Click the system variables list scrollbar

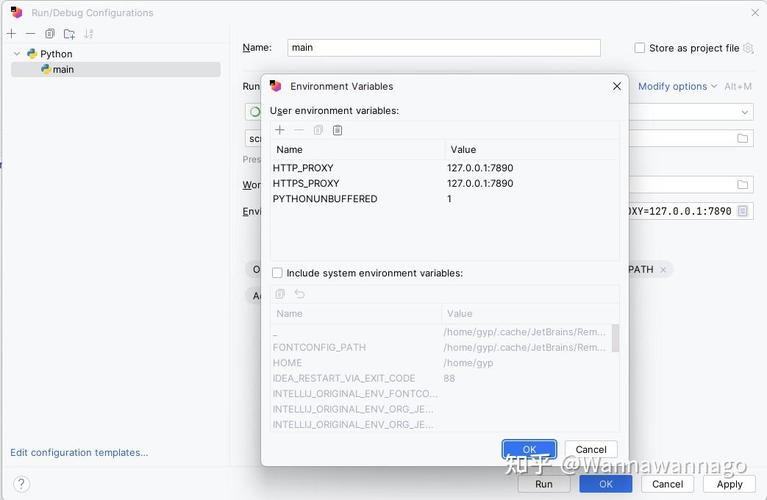pos(615,338)
